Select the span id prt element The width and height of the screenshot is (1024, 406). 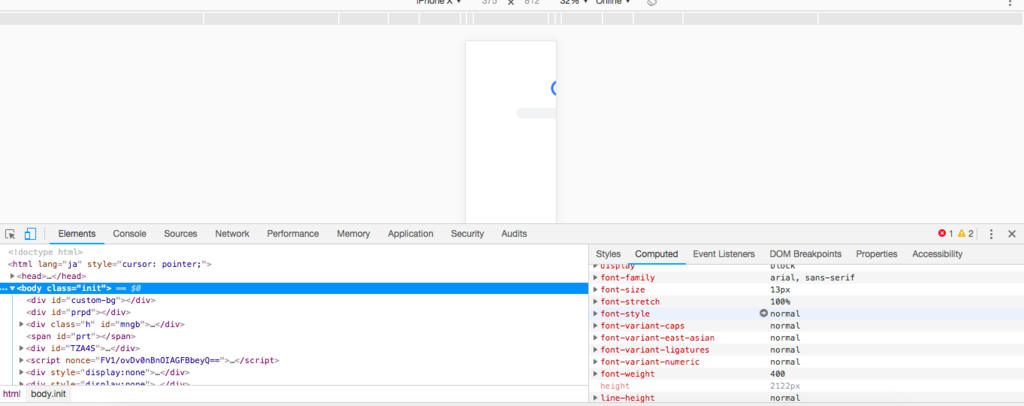tap(81, 337)
